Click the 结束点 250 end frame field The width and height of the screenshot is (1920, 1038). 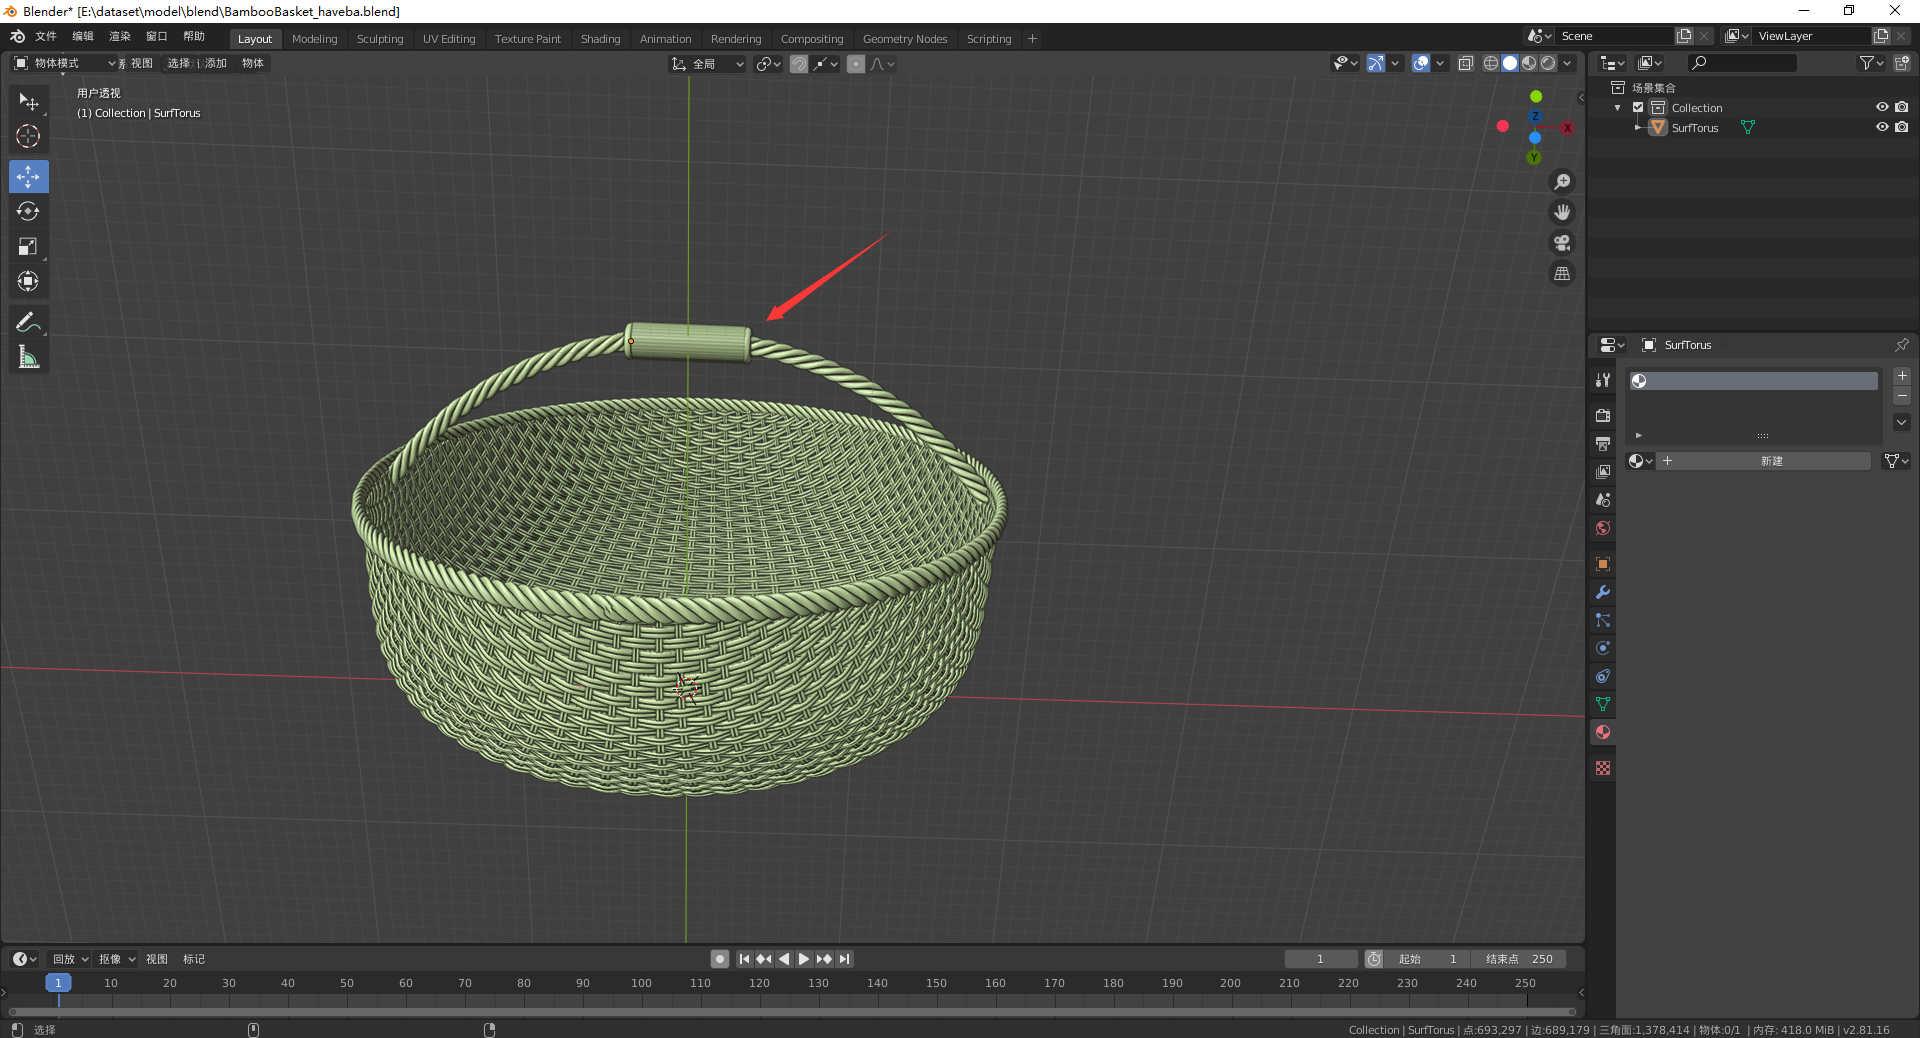coord(1519,958)
